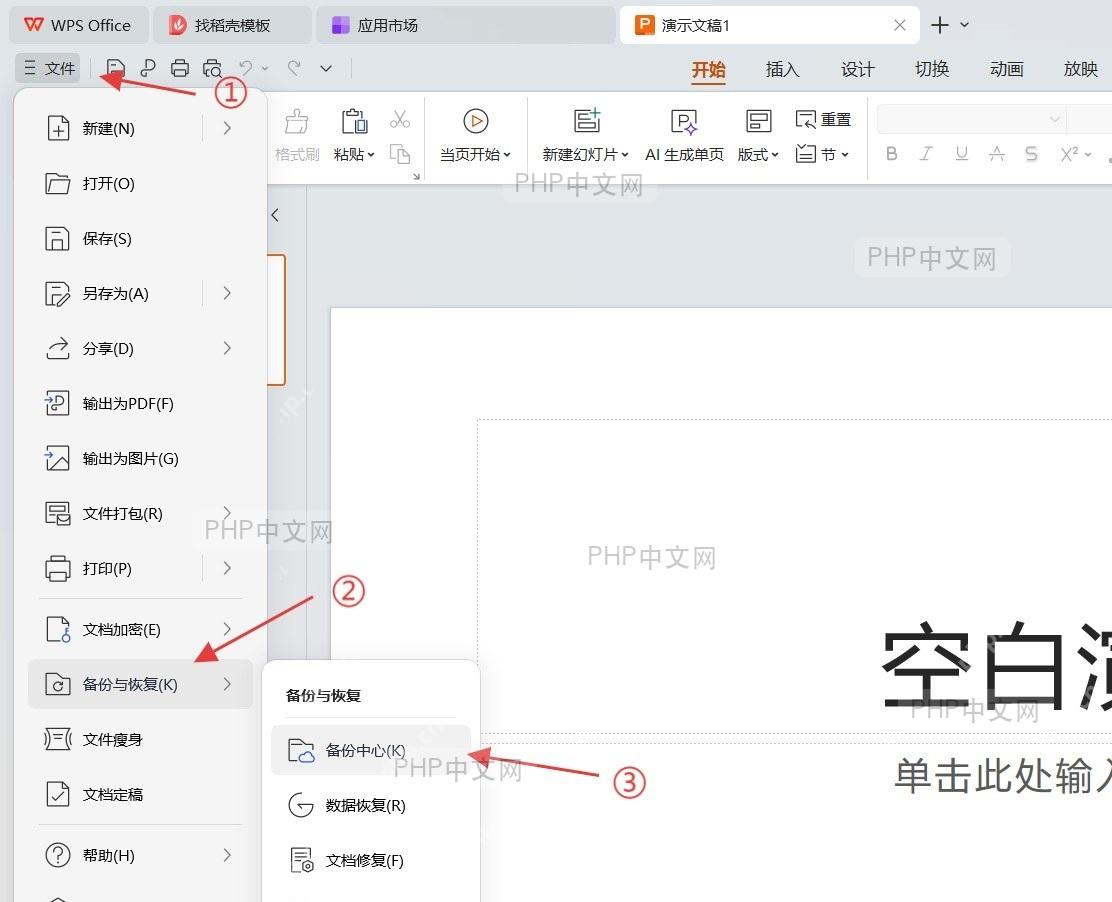Expand the new tab dropdown arrow
Viewport: 1112px width, 902px height.
click(x=964, y=26)
